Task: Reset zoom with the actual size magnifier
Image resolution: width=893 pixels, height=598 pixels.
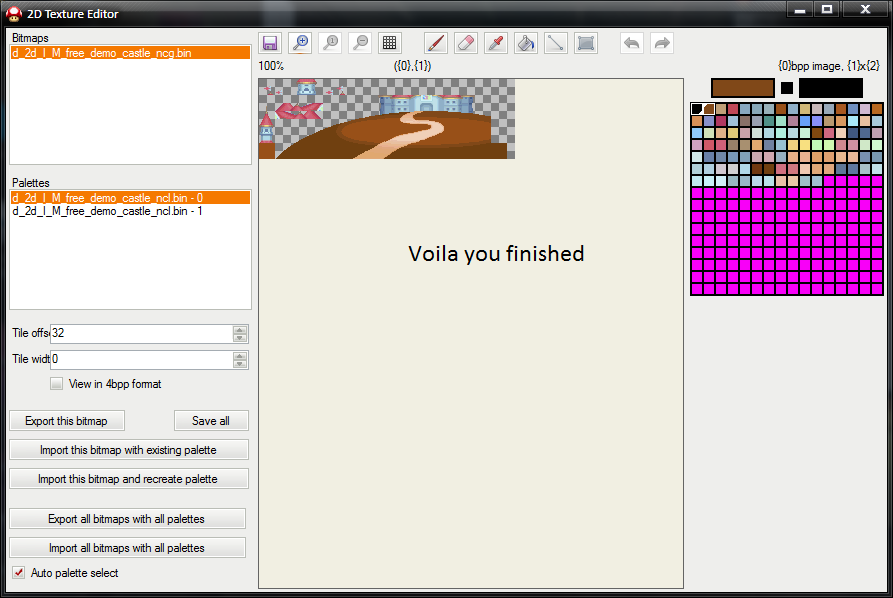Action: 330,43
